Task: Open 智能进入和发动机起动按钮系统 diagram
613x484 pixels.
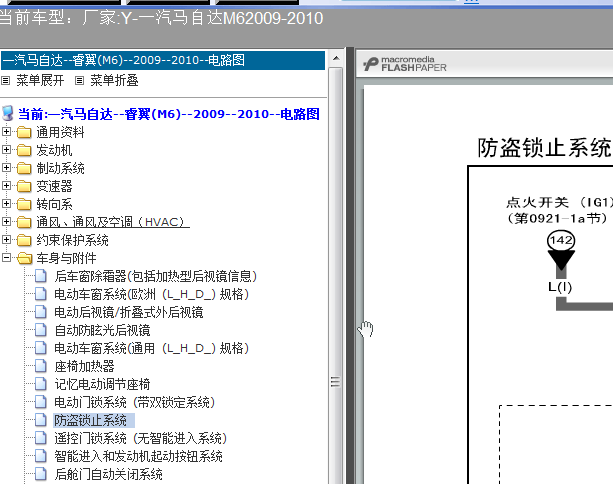Action: (138, 456)
